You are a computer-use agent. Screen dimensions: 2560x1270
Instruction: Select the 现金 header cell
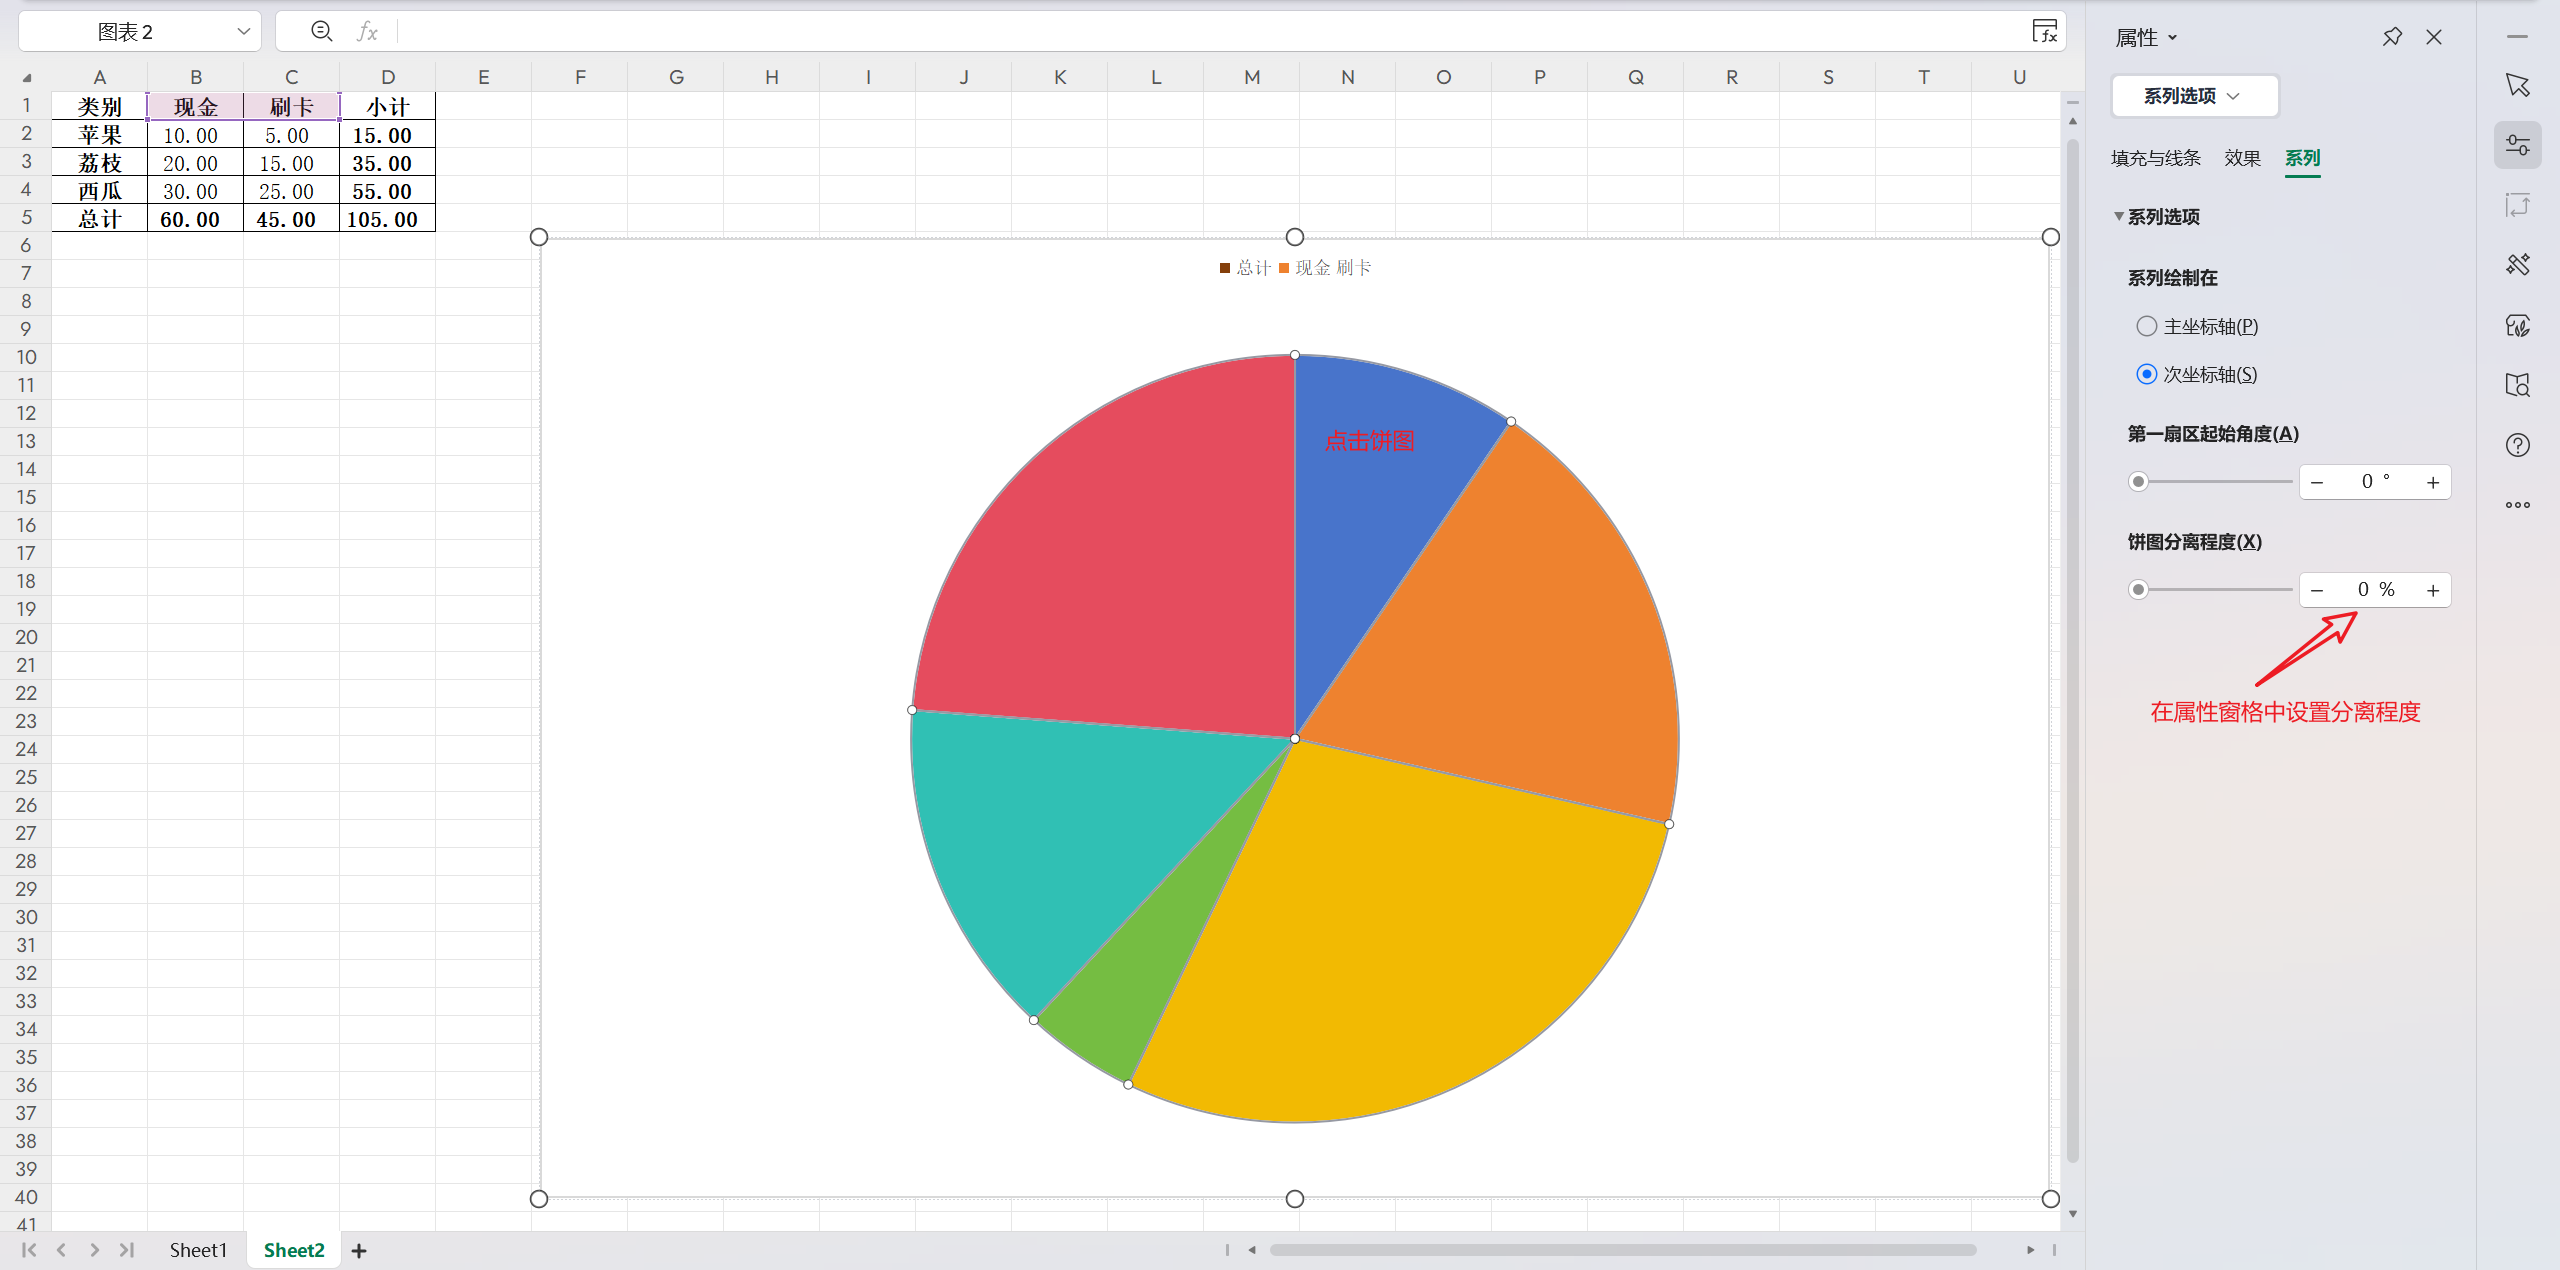(x=196, y=107)
